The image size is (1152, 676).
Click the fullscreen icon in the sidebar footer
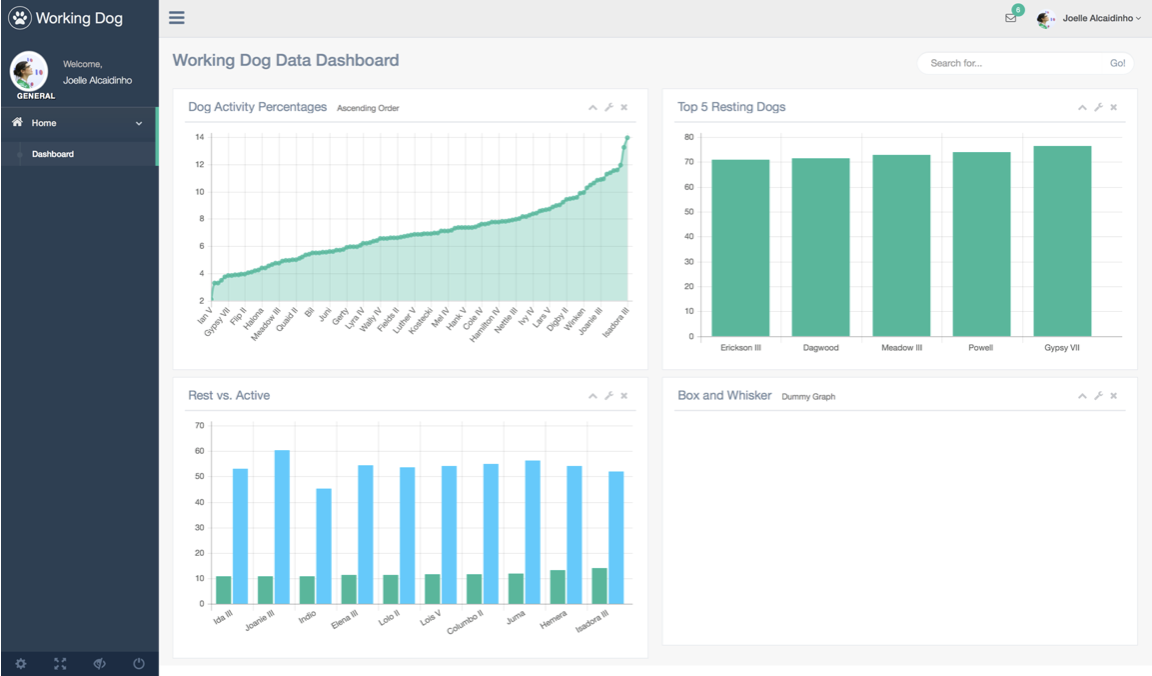pyautogui.click(x=60, y=664)
